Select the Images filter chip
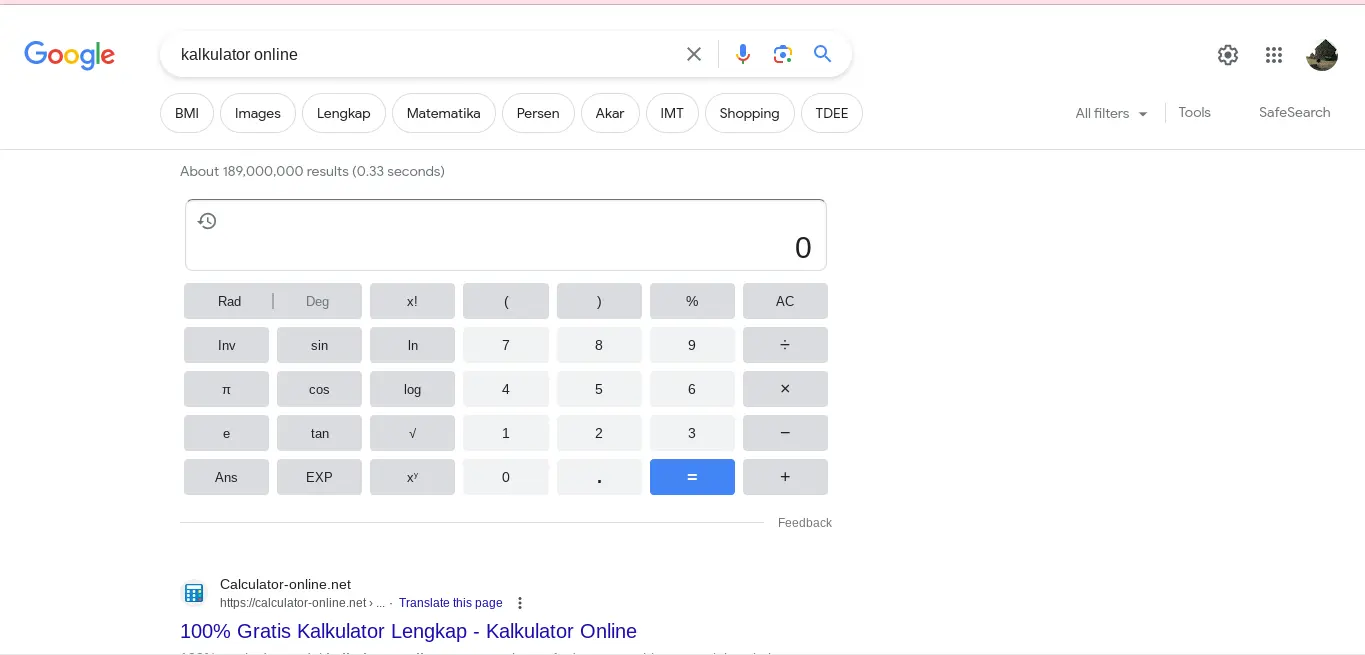Image resolution: width=1365 pixels, height=655 pixels. tap(257, 113)
